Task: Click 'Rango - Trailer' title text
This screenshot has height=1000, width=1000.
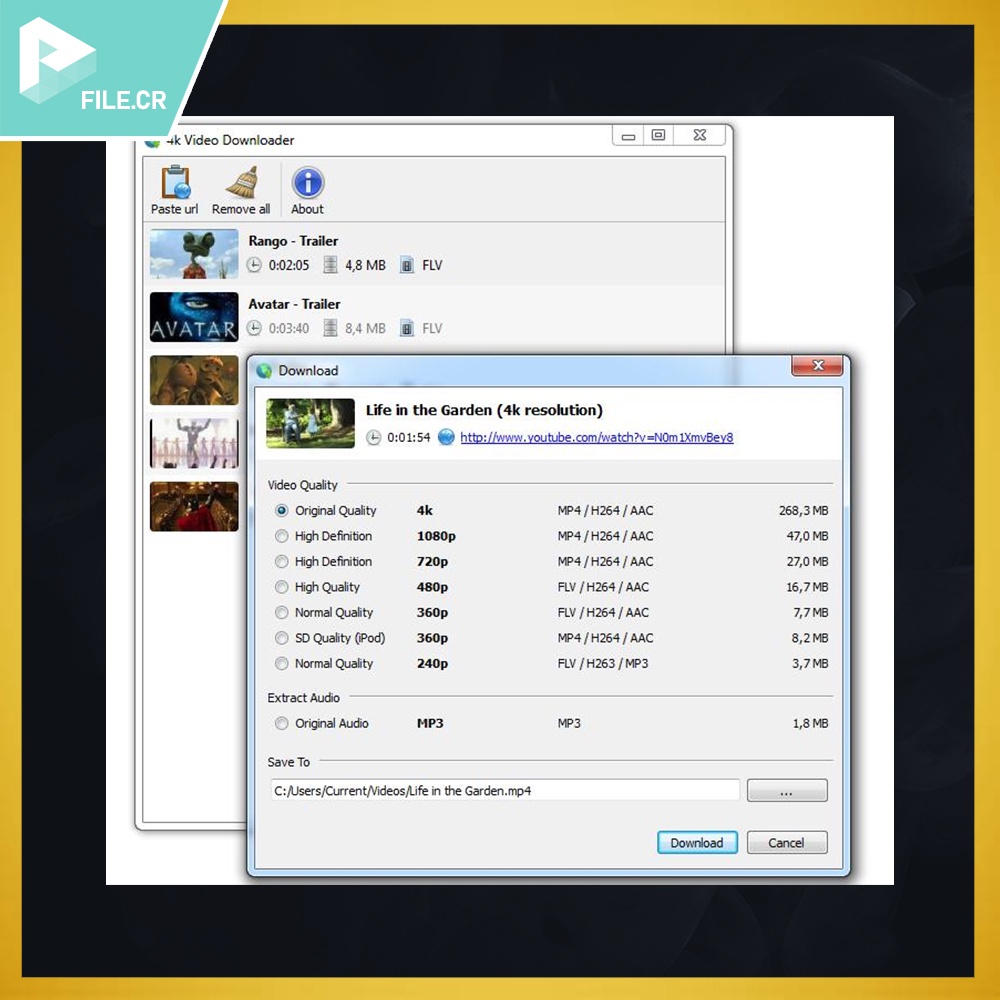Action: pyautogui.click(x=293, y=241)
